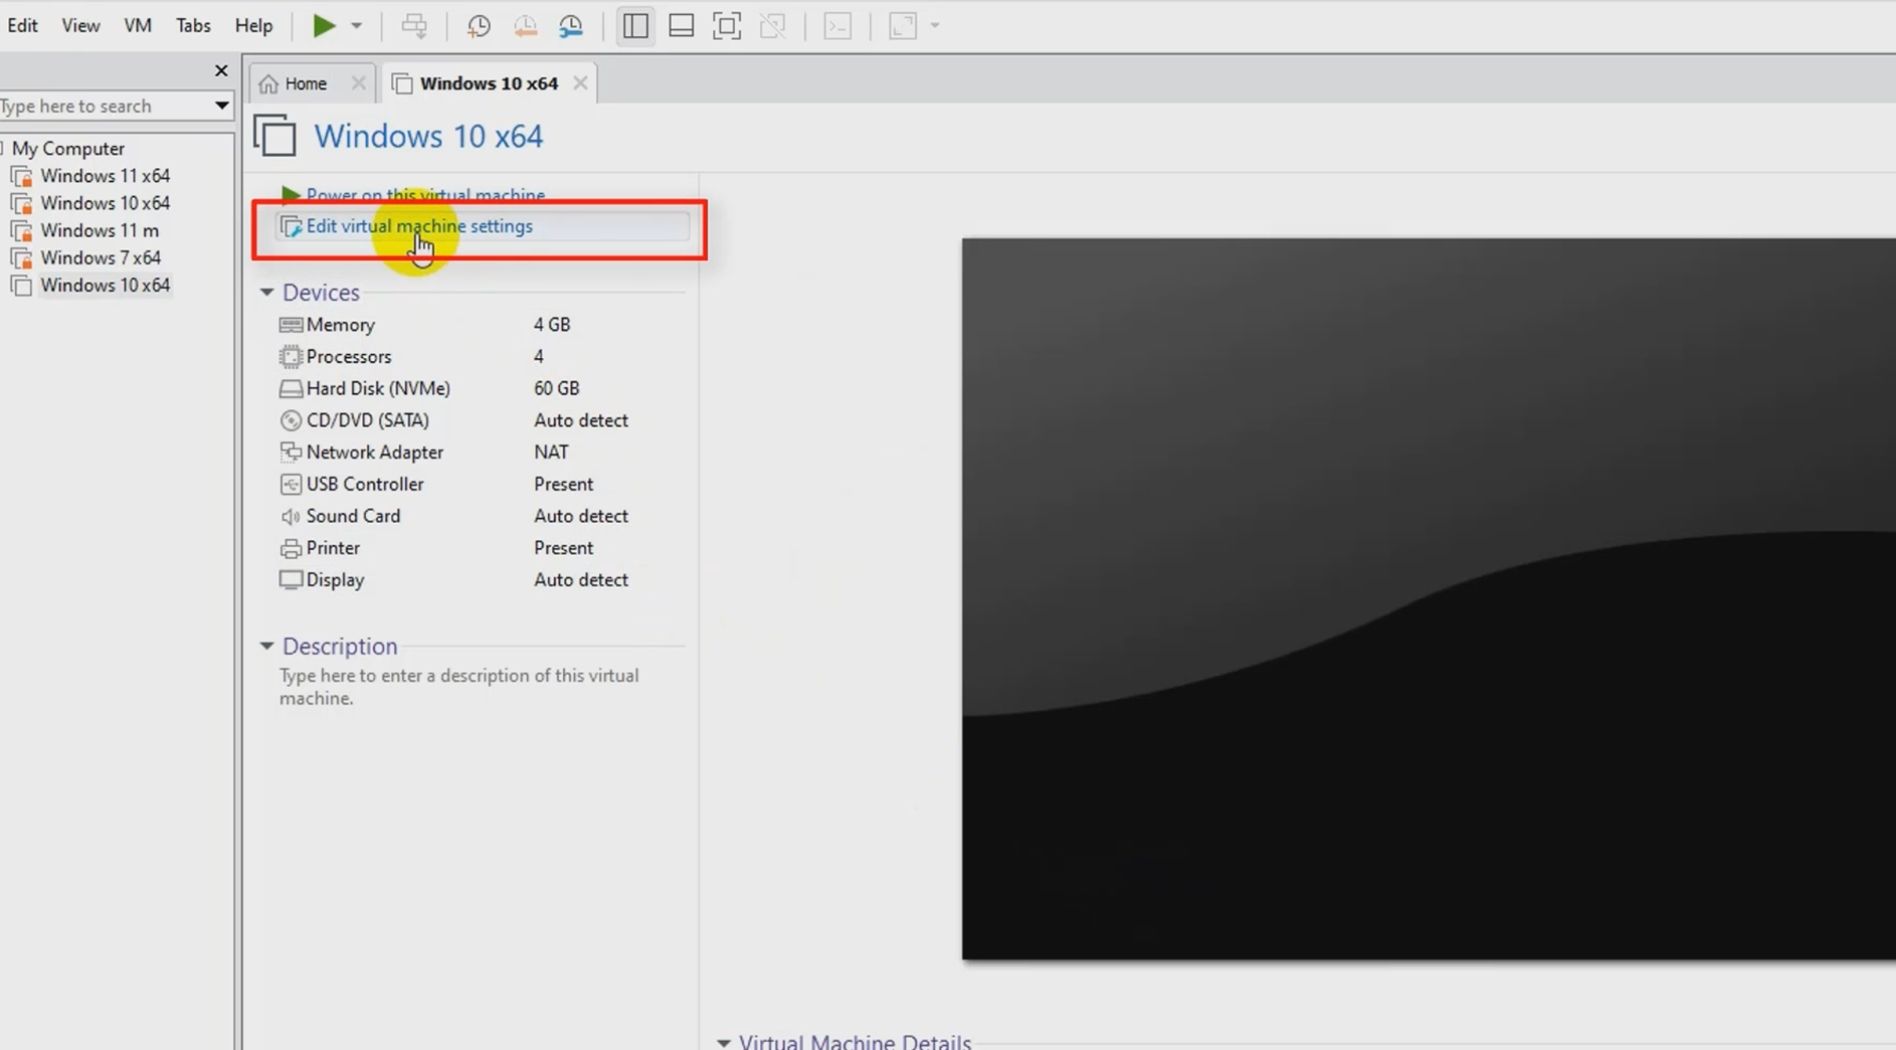This screenshot has width=1896, height=1050.
Task: Collapse the Devices section
Action: tap(267, 293)
